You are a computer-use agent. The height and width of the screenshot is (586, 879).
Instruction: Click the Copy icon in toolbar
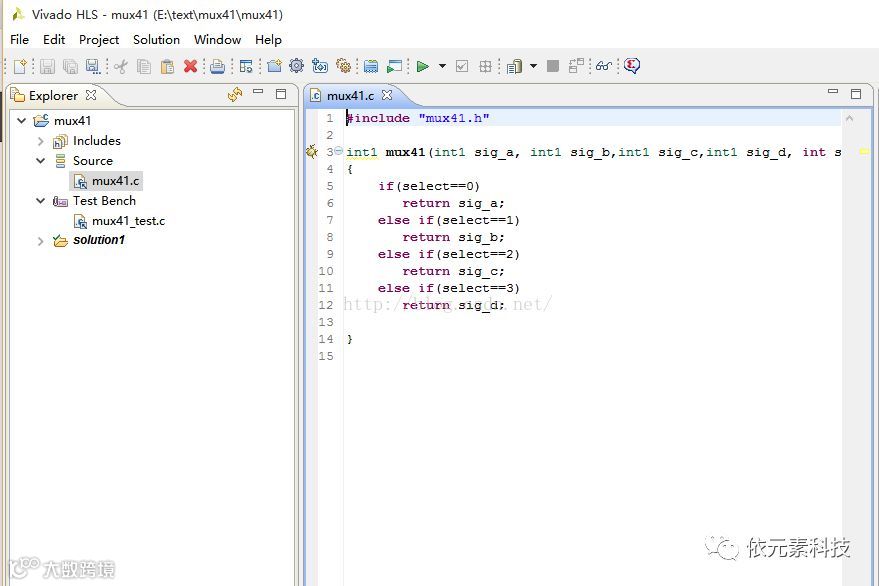144,66
